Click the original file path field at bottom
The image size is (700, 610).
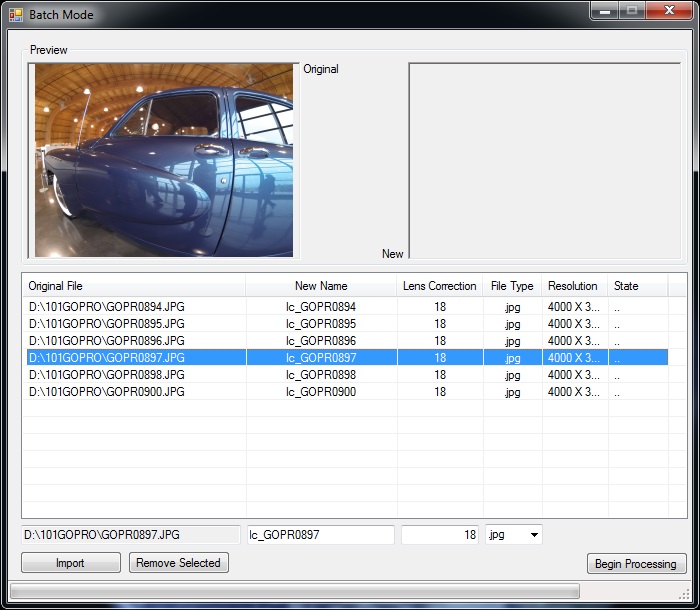[130, 535]
